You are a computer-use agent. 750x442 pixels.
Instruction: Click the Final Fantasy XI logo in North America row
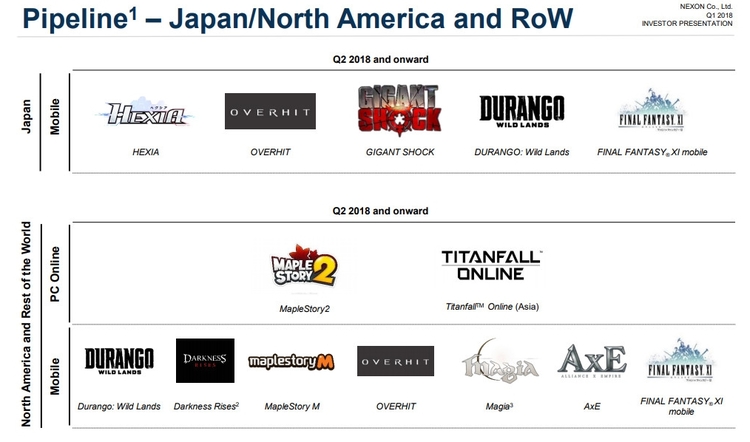click(x=680, y=360)
